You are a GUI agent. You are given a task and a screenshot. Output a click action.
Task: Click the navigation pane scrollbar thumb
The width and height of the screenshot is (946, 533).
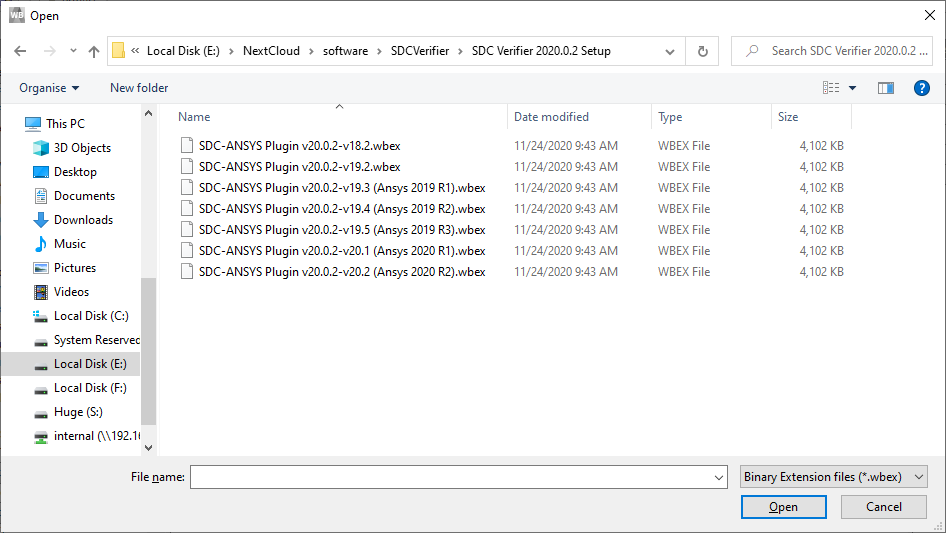[x=148, y=351]
